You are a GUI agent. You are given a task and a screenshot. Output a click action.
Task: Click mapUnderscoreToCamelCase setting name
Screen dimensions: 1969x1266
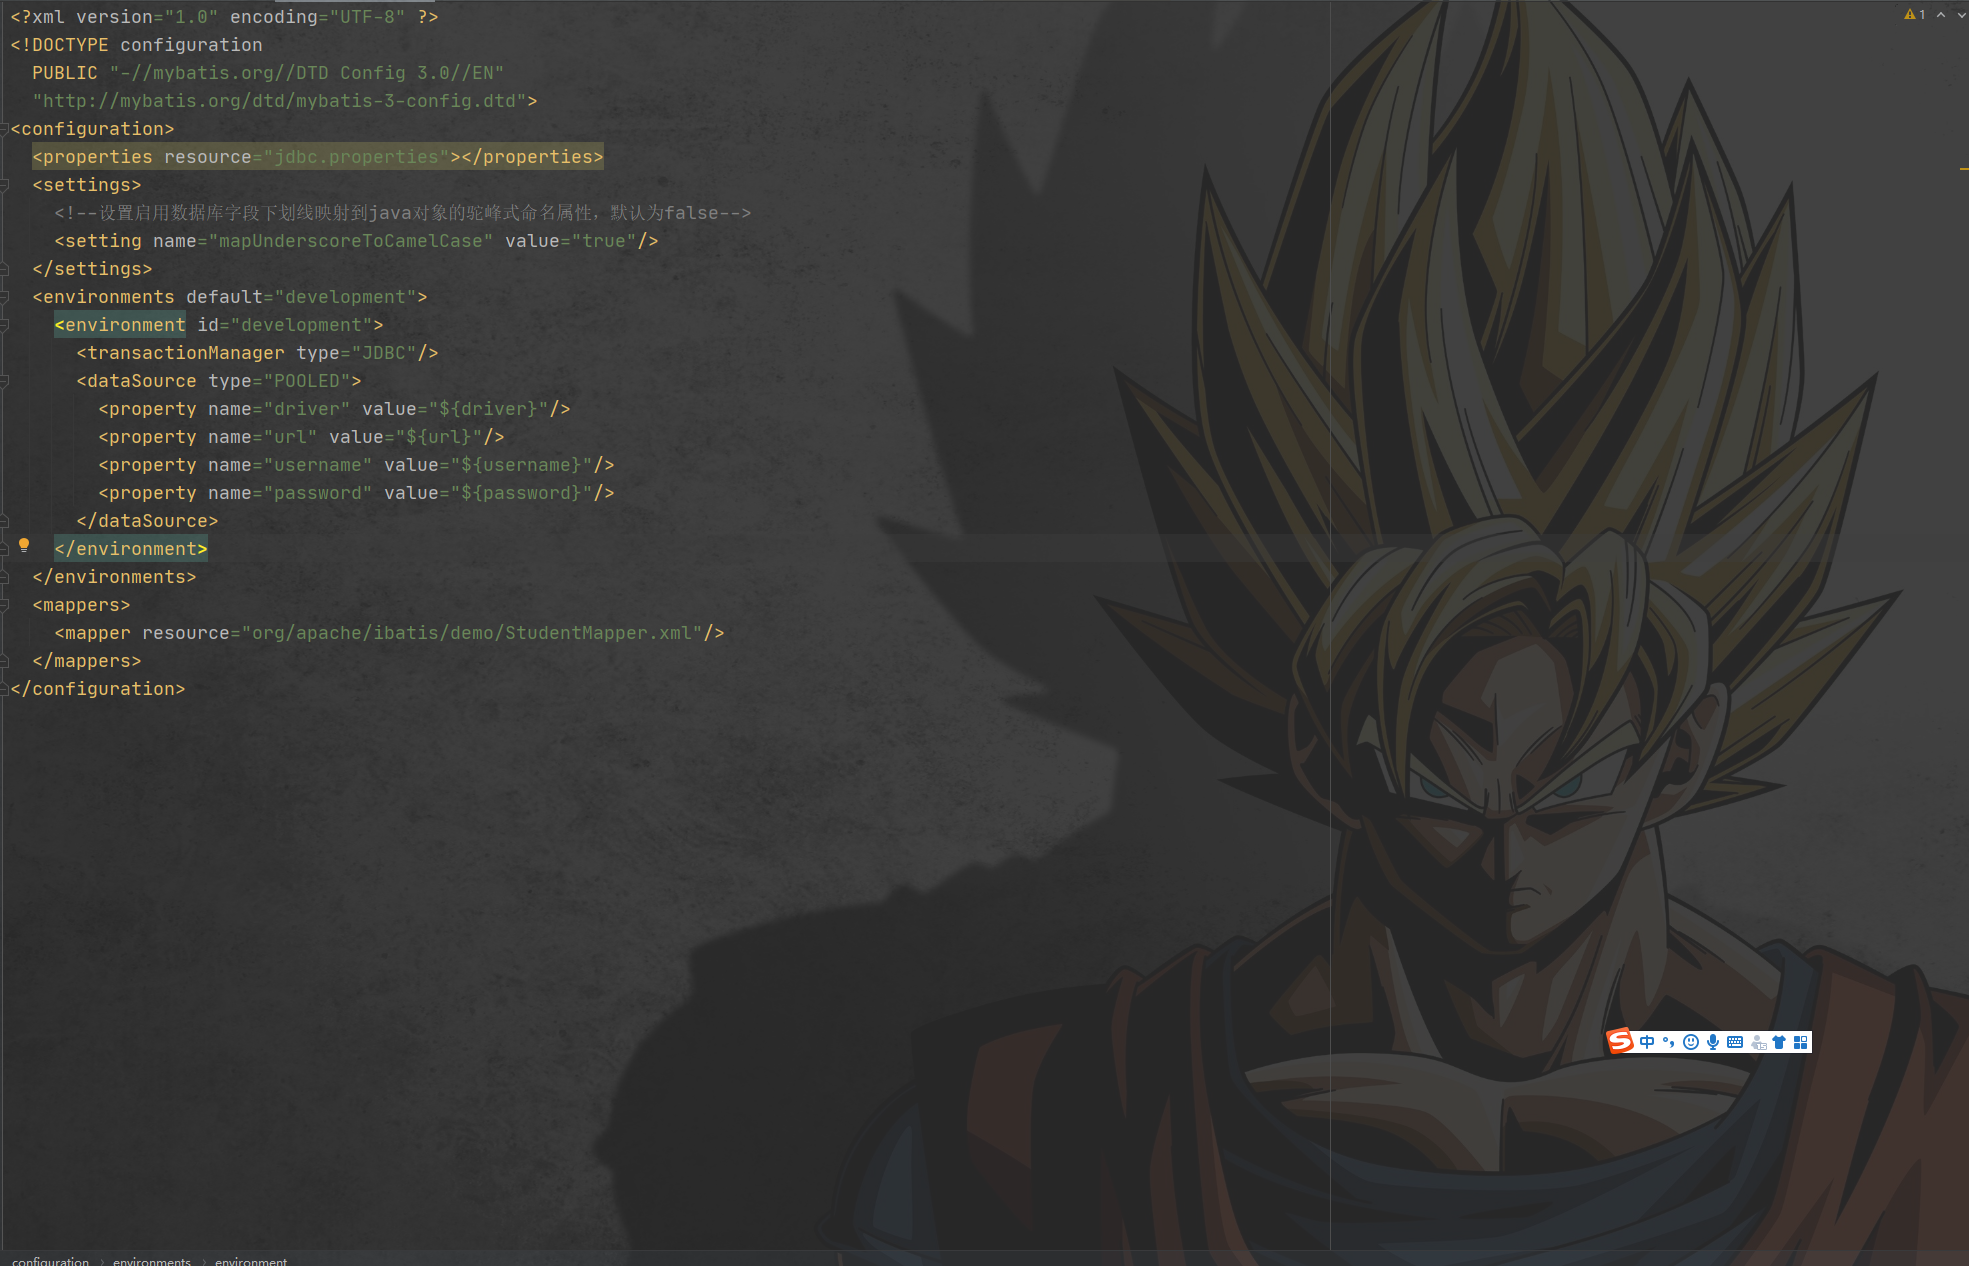point(350,241)
